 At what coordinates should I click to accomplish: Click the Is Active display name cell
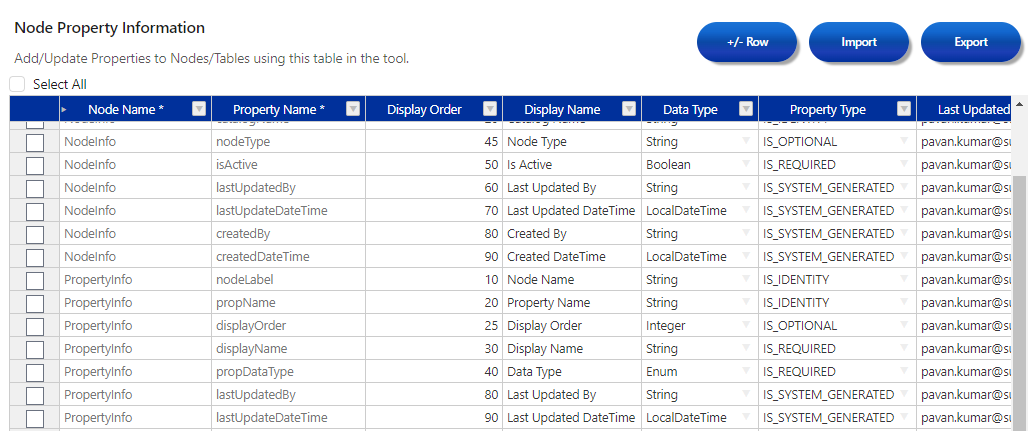572,165
